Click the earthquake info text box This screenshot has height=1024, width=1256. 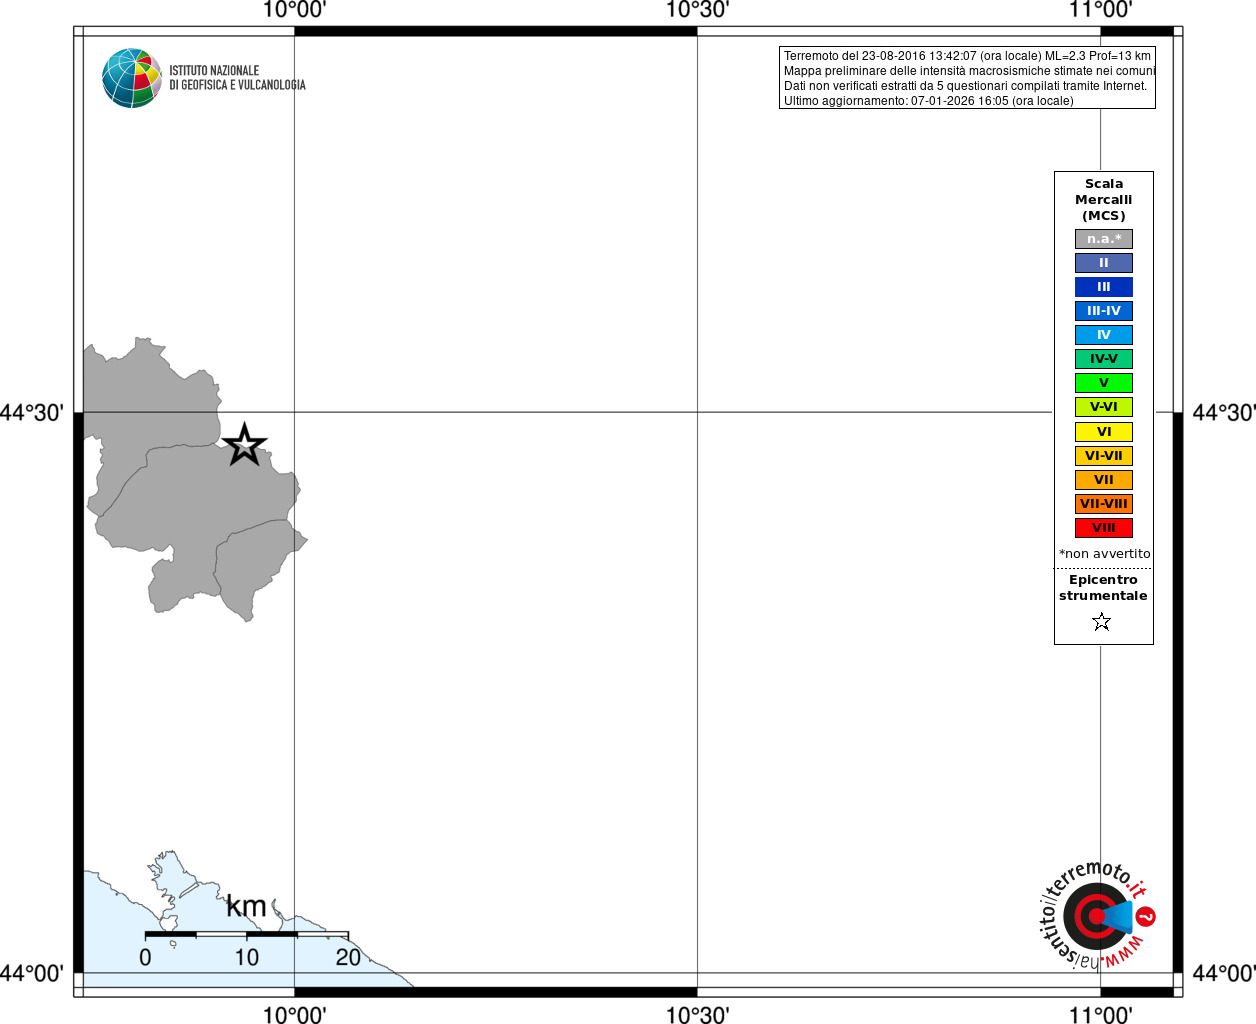click(967, 78)
